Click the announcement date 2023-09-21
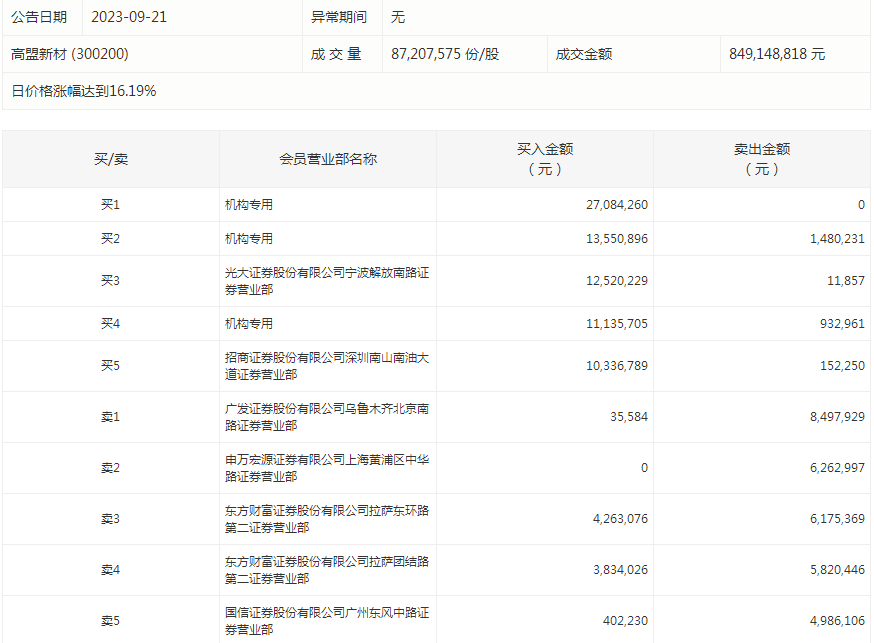This screenshot has width=874, height=643. (128, 17)
